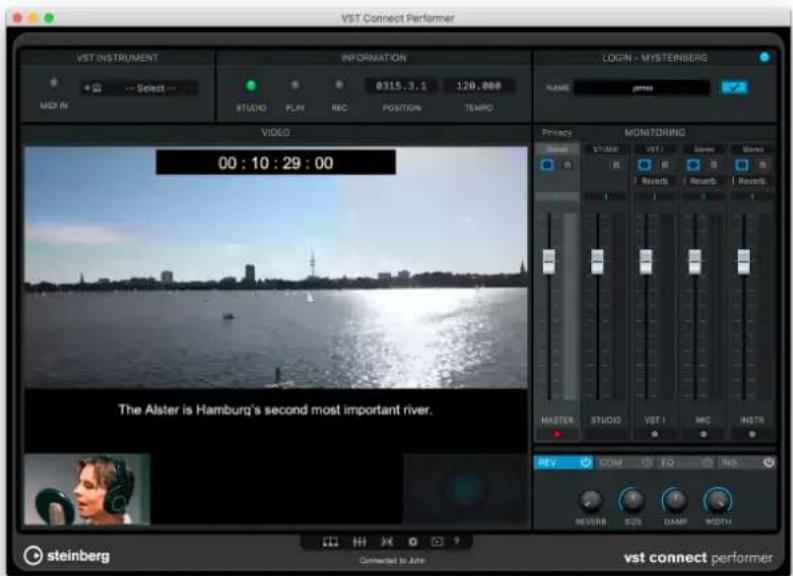Click the timecode 00:10:29:00 display
This screenshot has width=793, height=576.
(276, 163)
